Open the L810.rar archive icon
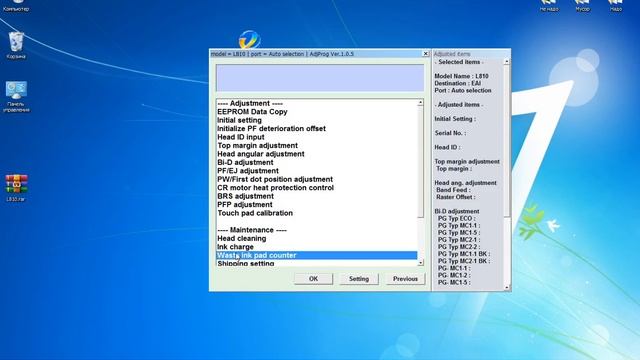This screenshot has height=360, width=640. pos(16,188)
